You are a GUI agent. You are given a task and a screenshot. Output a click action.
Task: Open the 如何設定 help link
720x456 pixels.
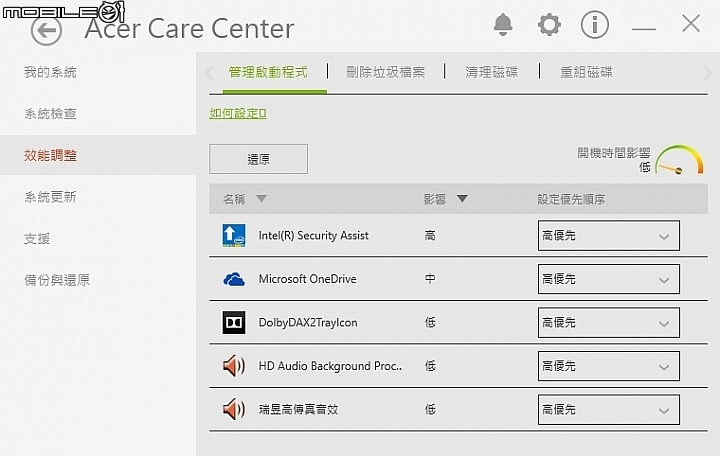(238, 113)
